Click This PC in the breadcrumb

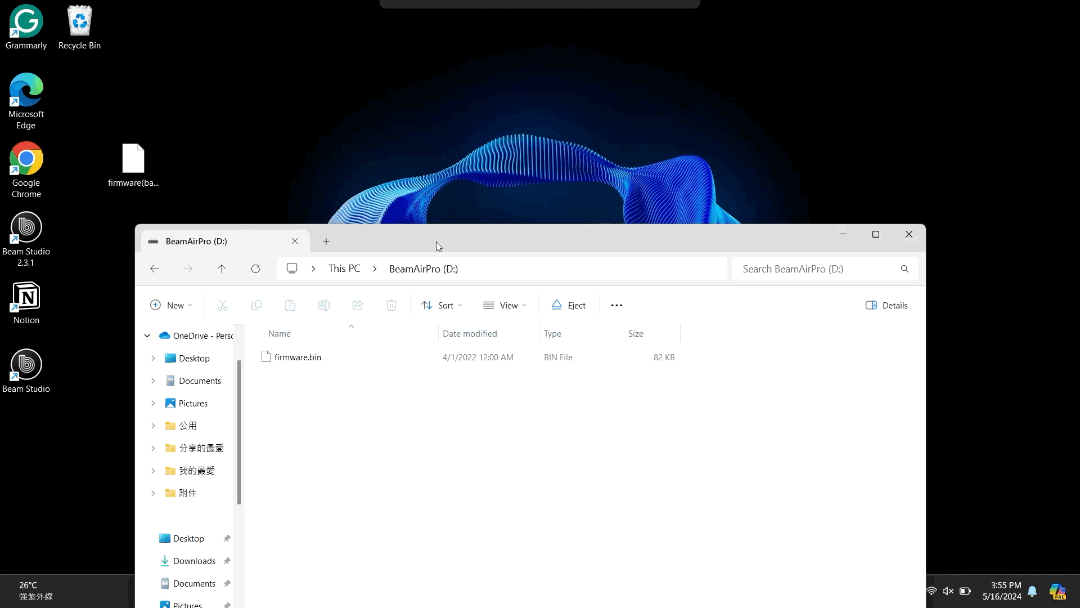pyautogui.click(x=344, y=269)
